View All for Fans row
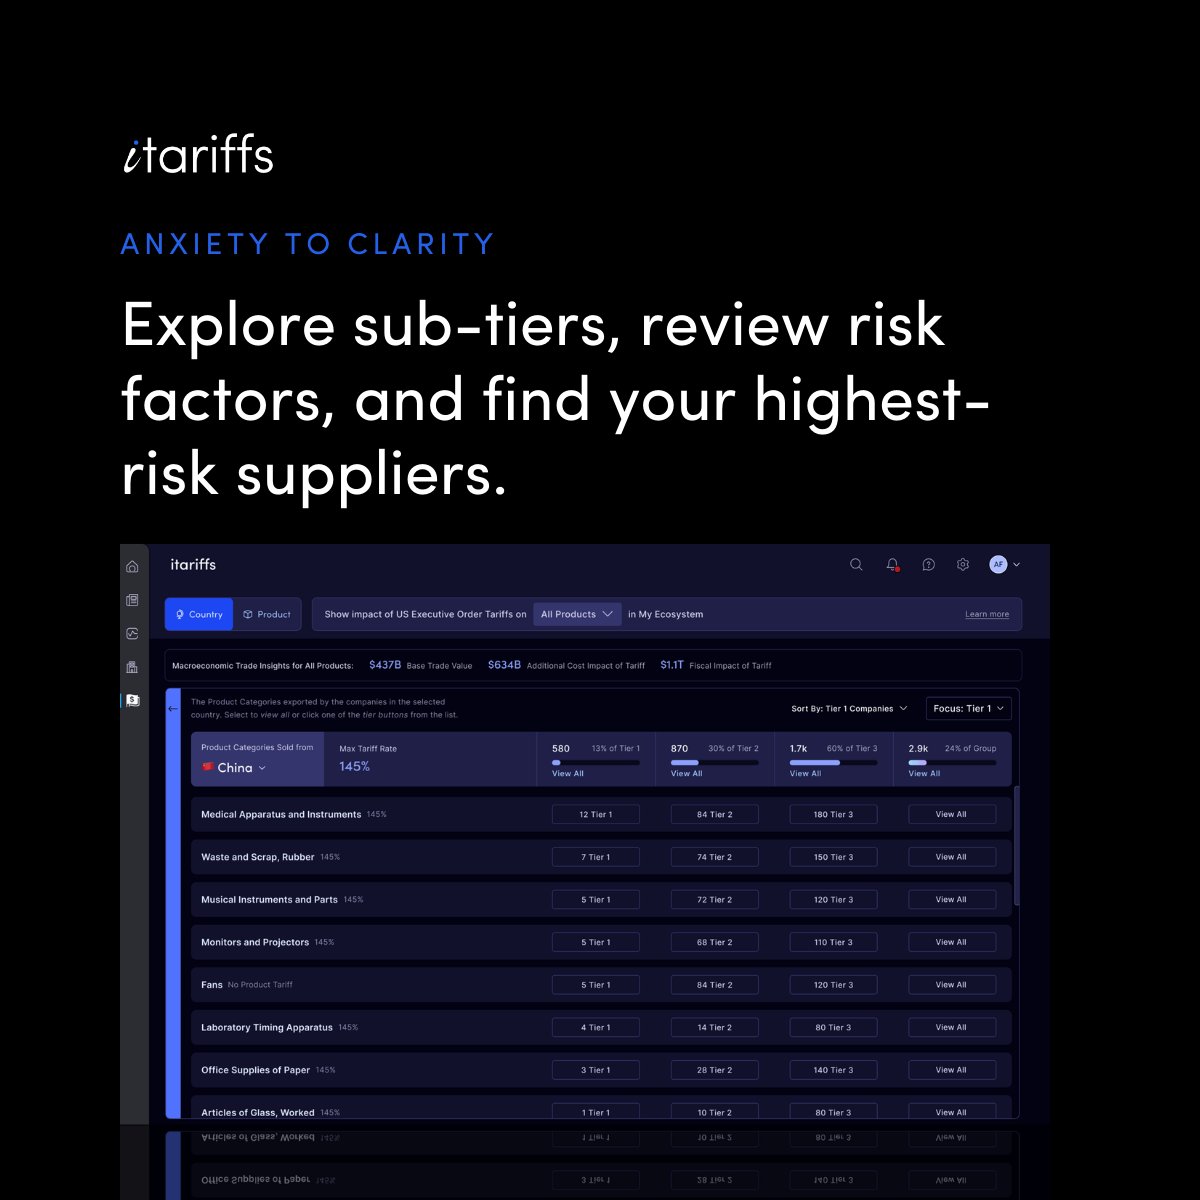Viewport: 1200px width, 1200px height. (952, 985)
